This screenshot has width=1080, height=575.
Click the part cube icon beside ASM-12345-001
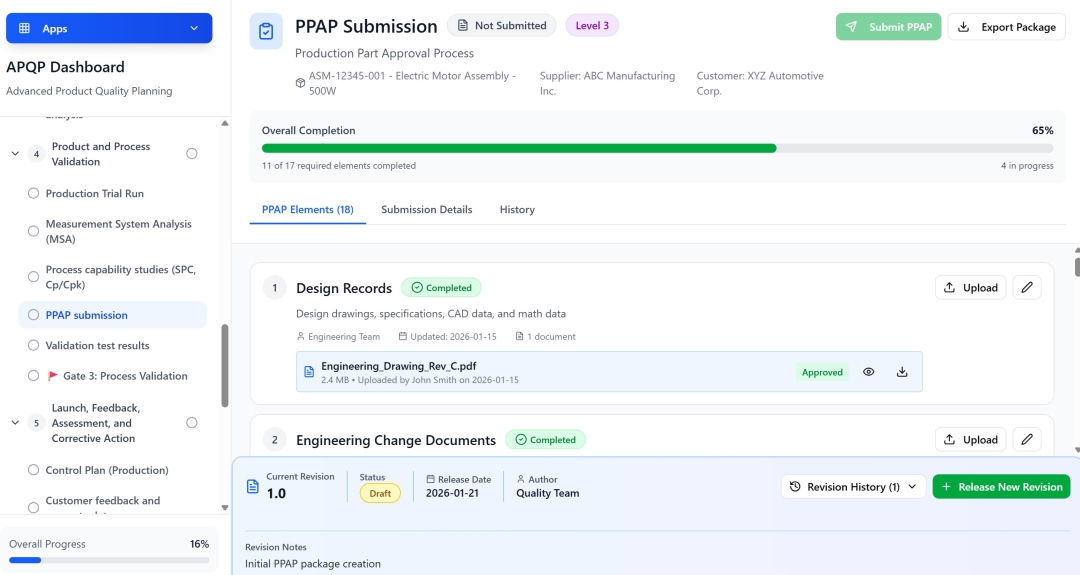pyautogui.click(x=300, y=83)
